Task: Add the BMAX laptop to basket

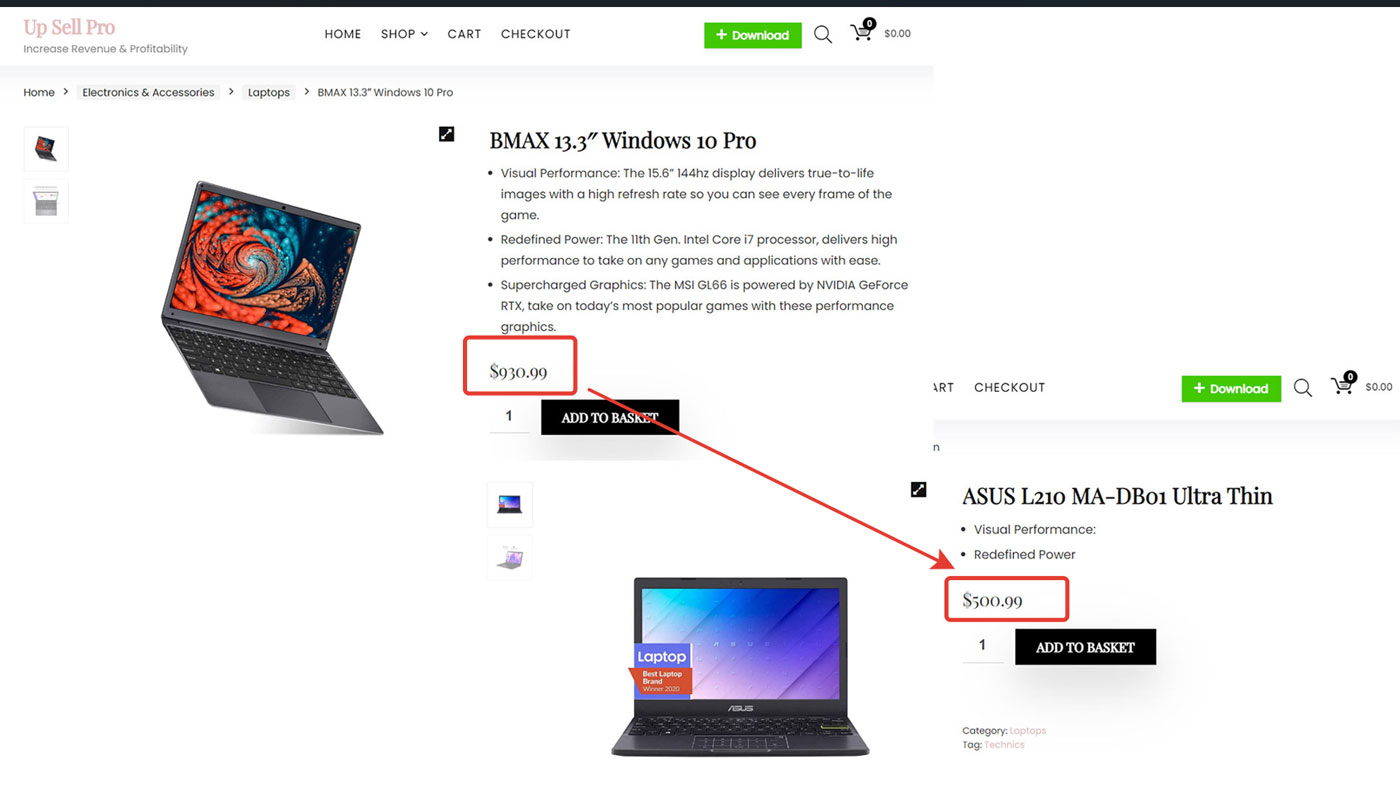Action: (x=610, y=417)
